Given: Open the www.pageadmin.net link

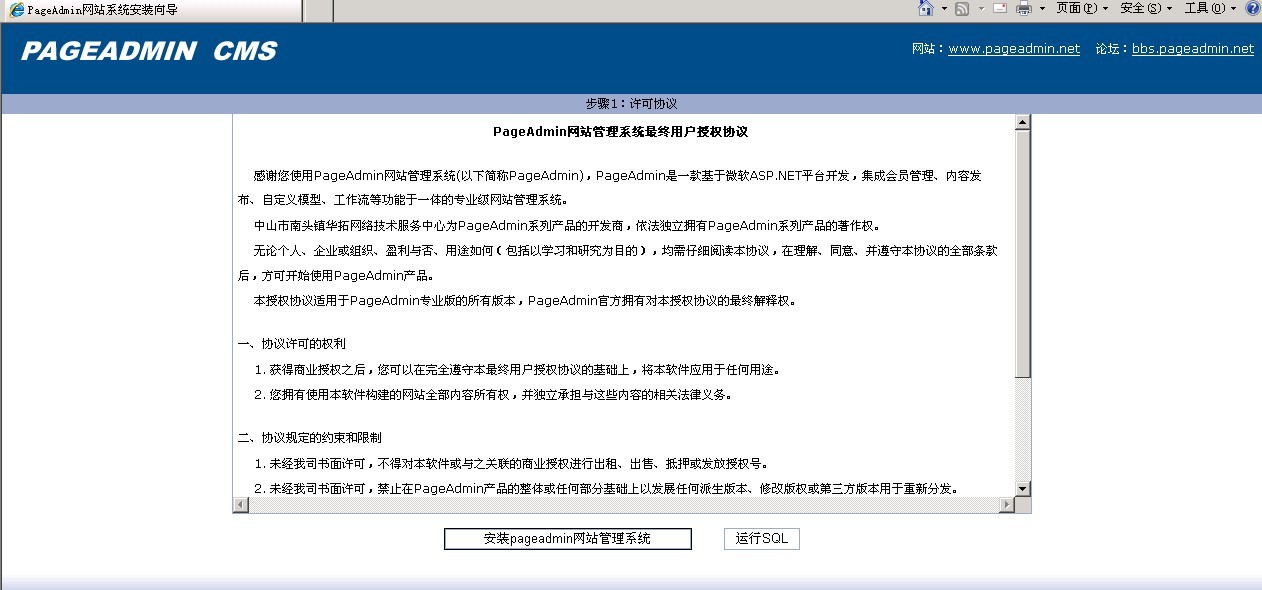Looking at the screenshot, I should tap(1013, 49).
